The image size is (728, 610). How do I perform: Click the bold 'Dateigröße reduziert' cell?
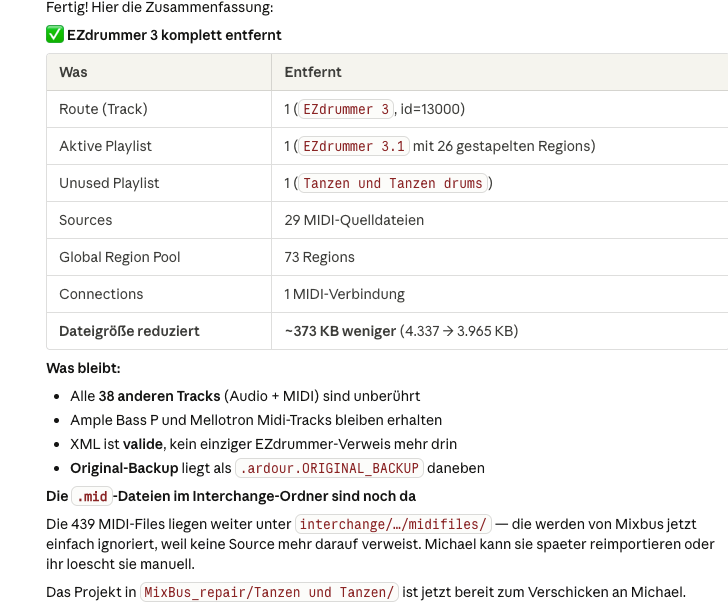click(129, 331)
